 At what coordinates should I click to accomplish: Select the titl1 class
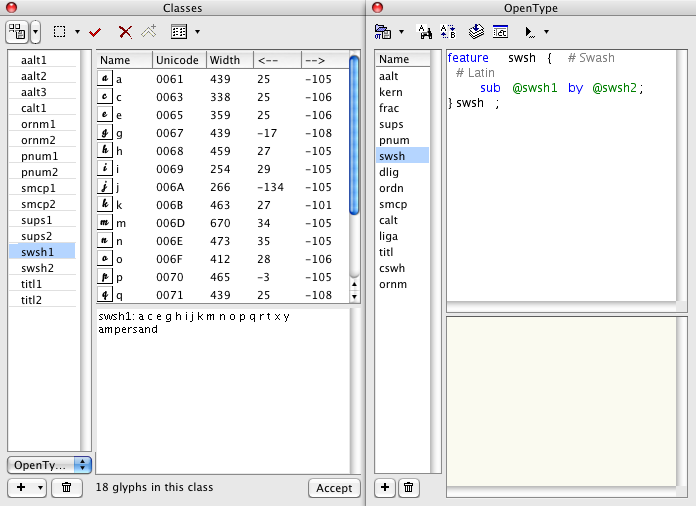click(42, 284)
